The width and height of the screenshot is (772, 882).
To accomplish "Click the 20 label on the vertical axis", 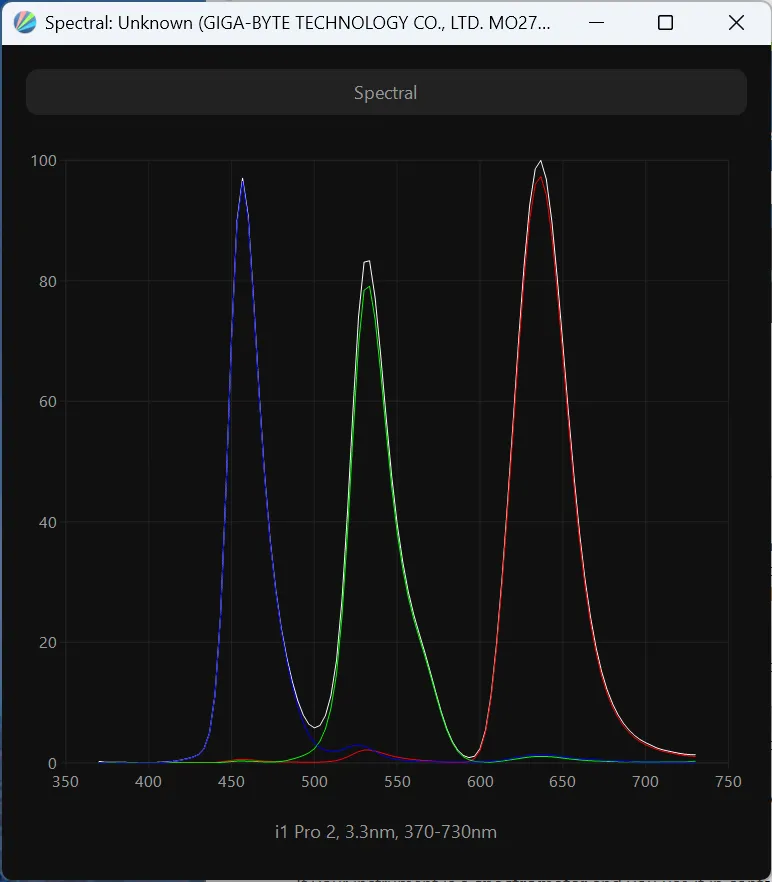I will point(46,643).
